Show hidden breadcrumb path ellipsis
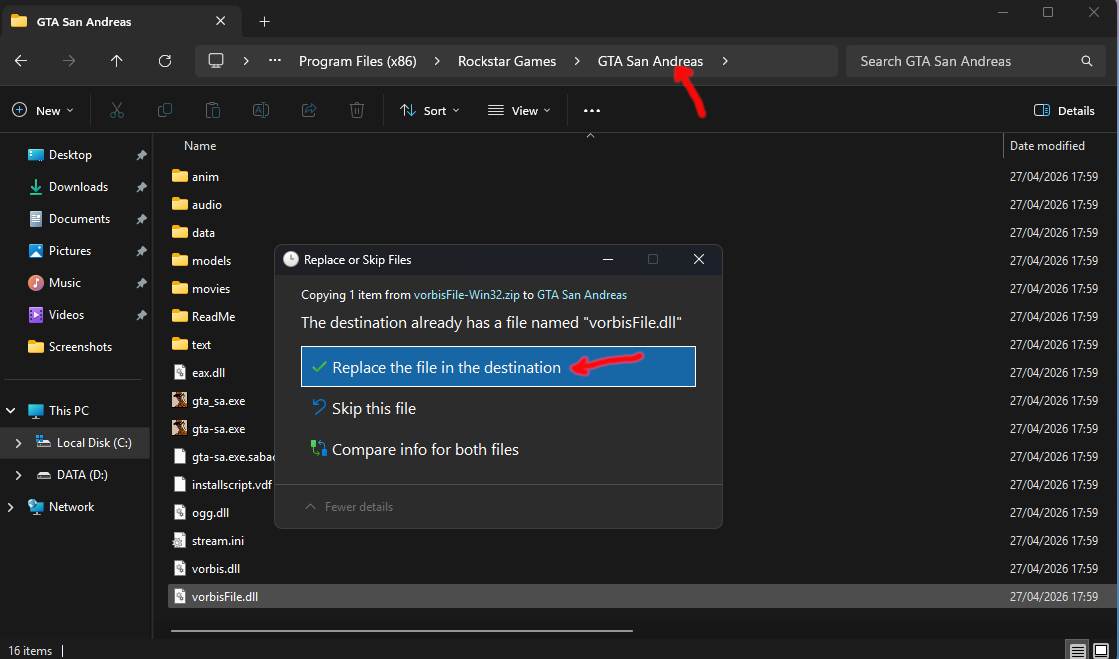 pos(275,61)
